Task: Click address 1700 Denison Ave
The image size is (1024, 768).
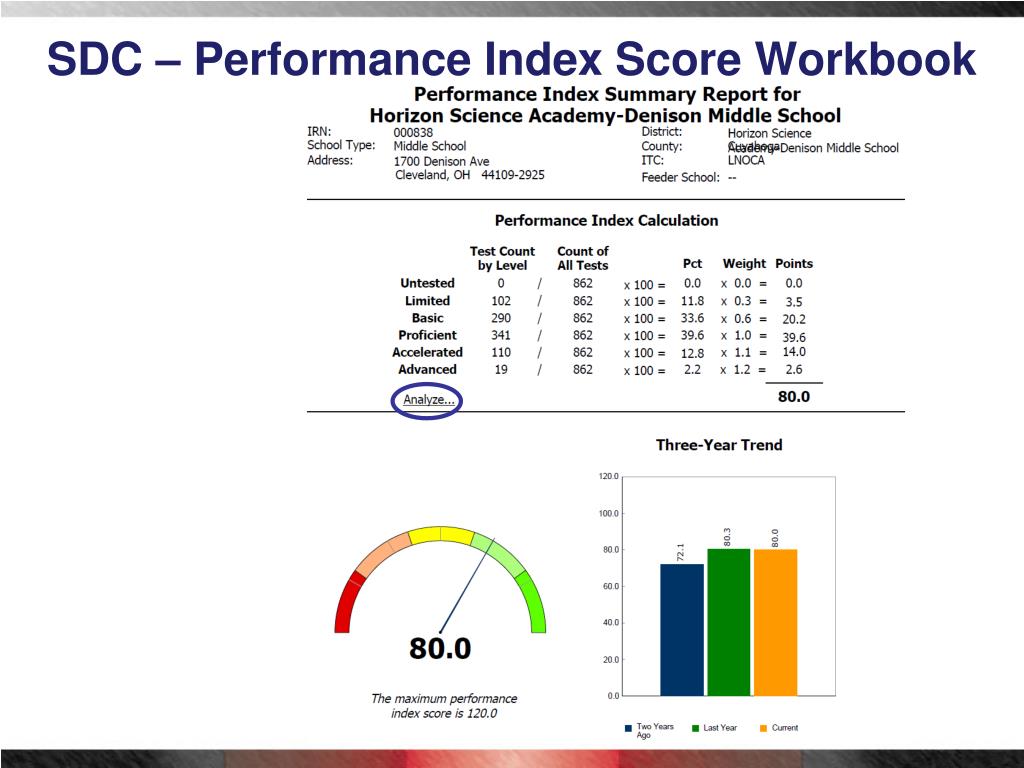Action: 441,161
